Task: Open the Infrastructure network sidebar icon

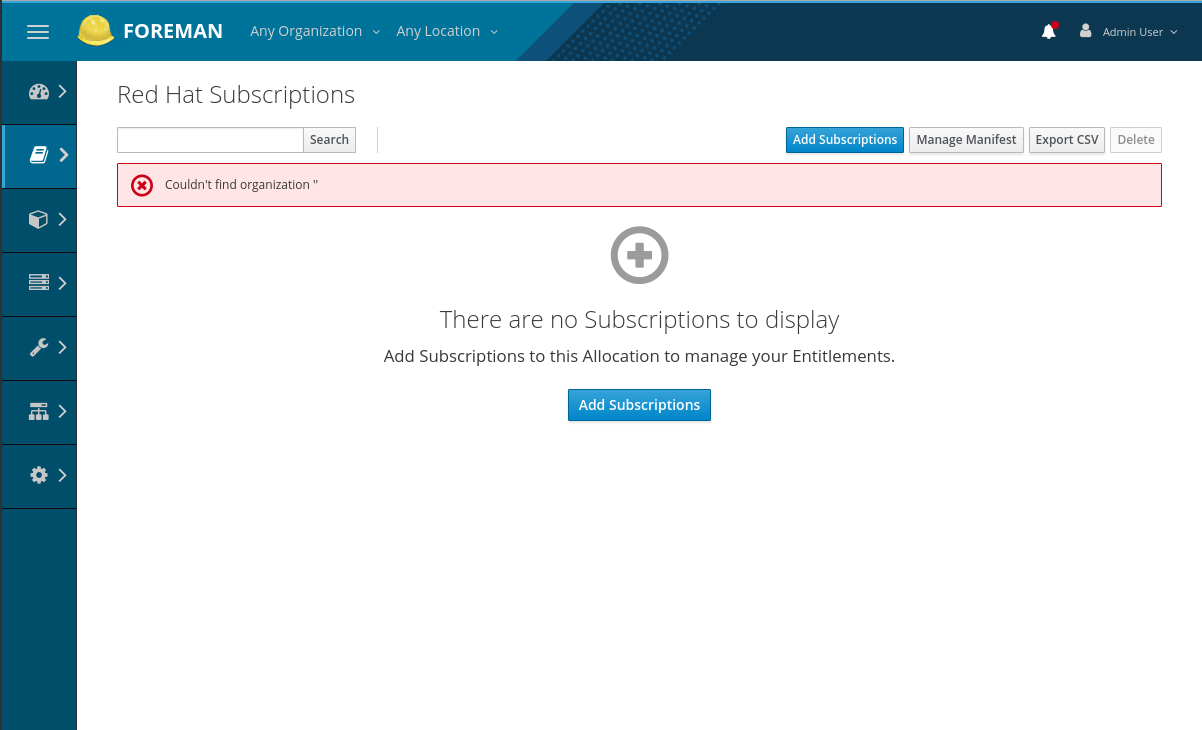Action: coord(39,411)
